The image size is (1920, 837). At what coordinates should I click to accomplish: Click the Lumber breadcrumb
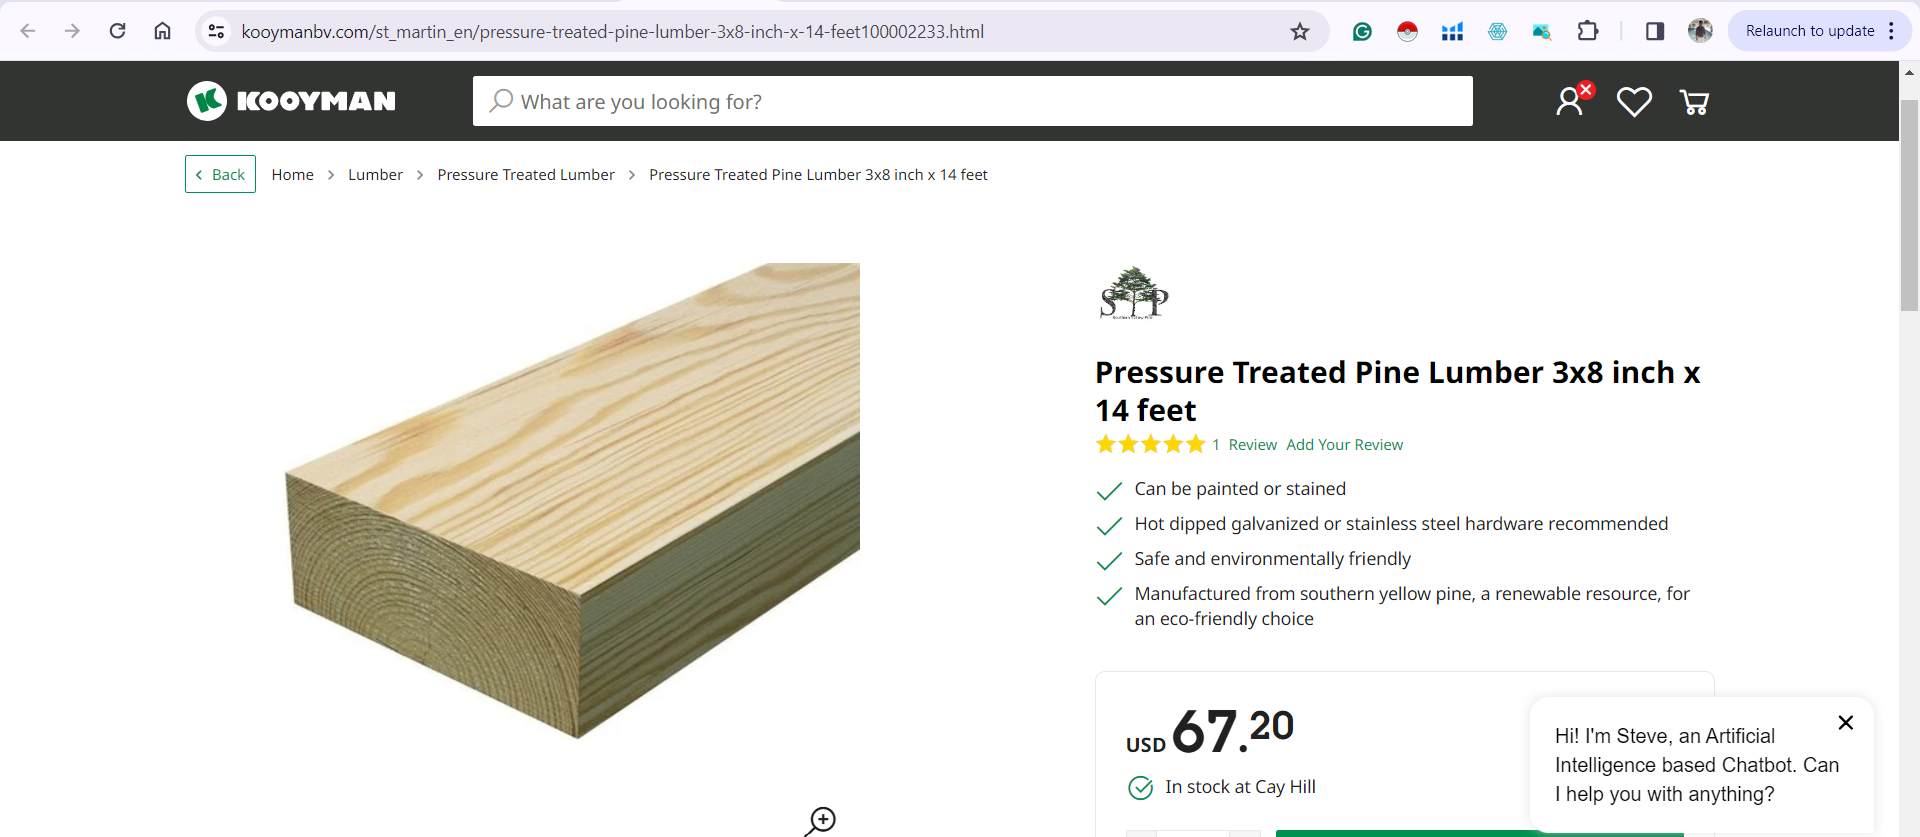375,174
